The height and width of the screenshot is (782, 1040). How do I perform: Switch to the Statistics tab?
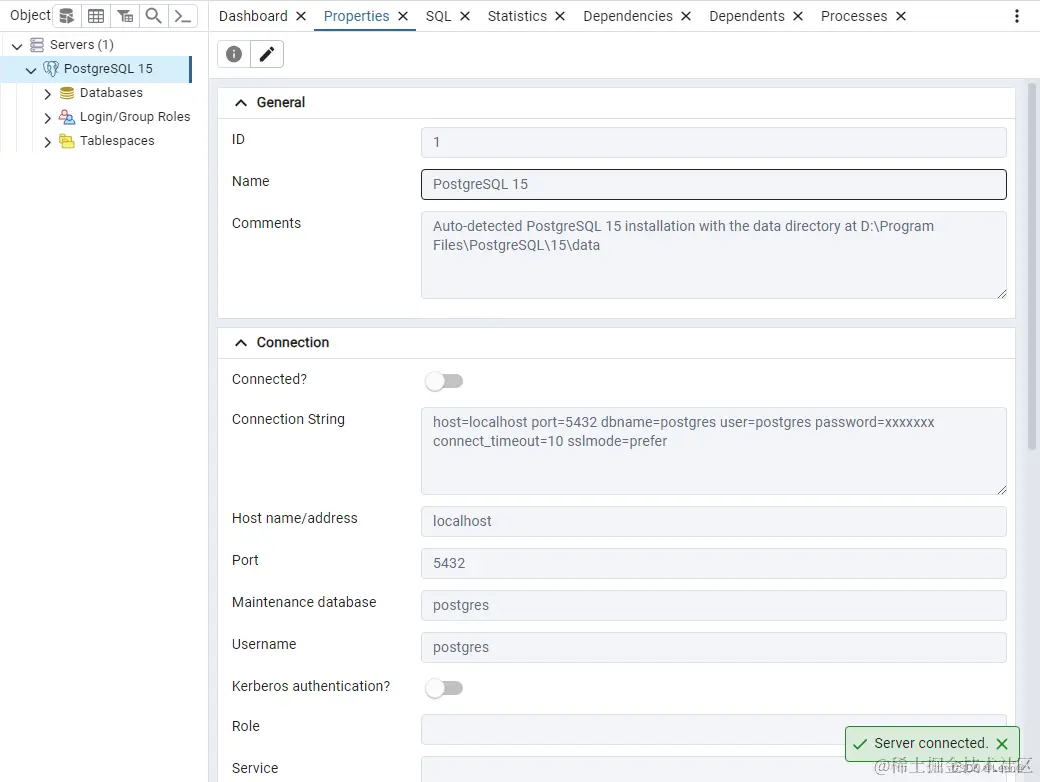[517, 16]
